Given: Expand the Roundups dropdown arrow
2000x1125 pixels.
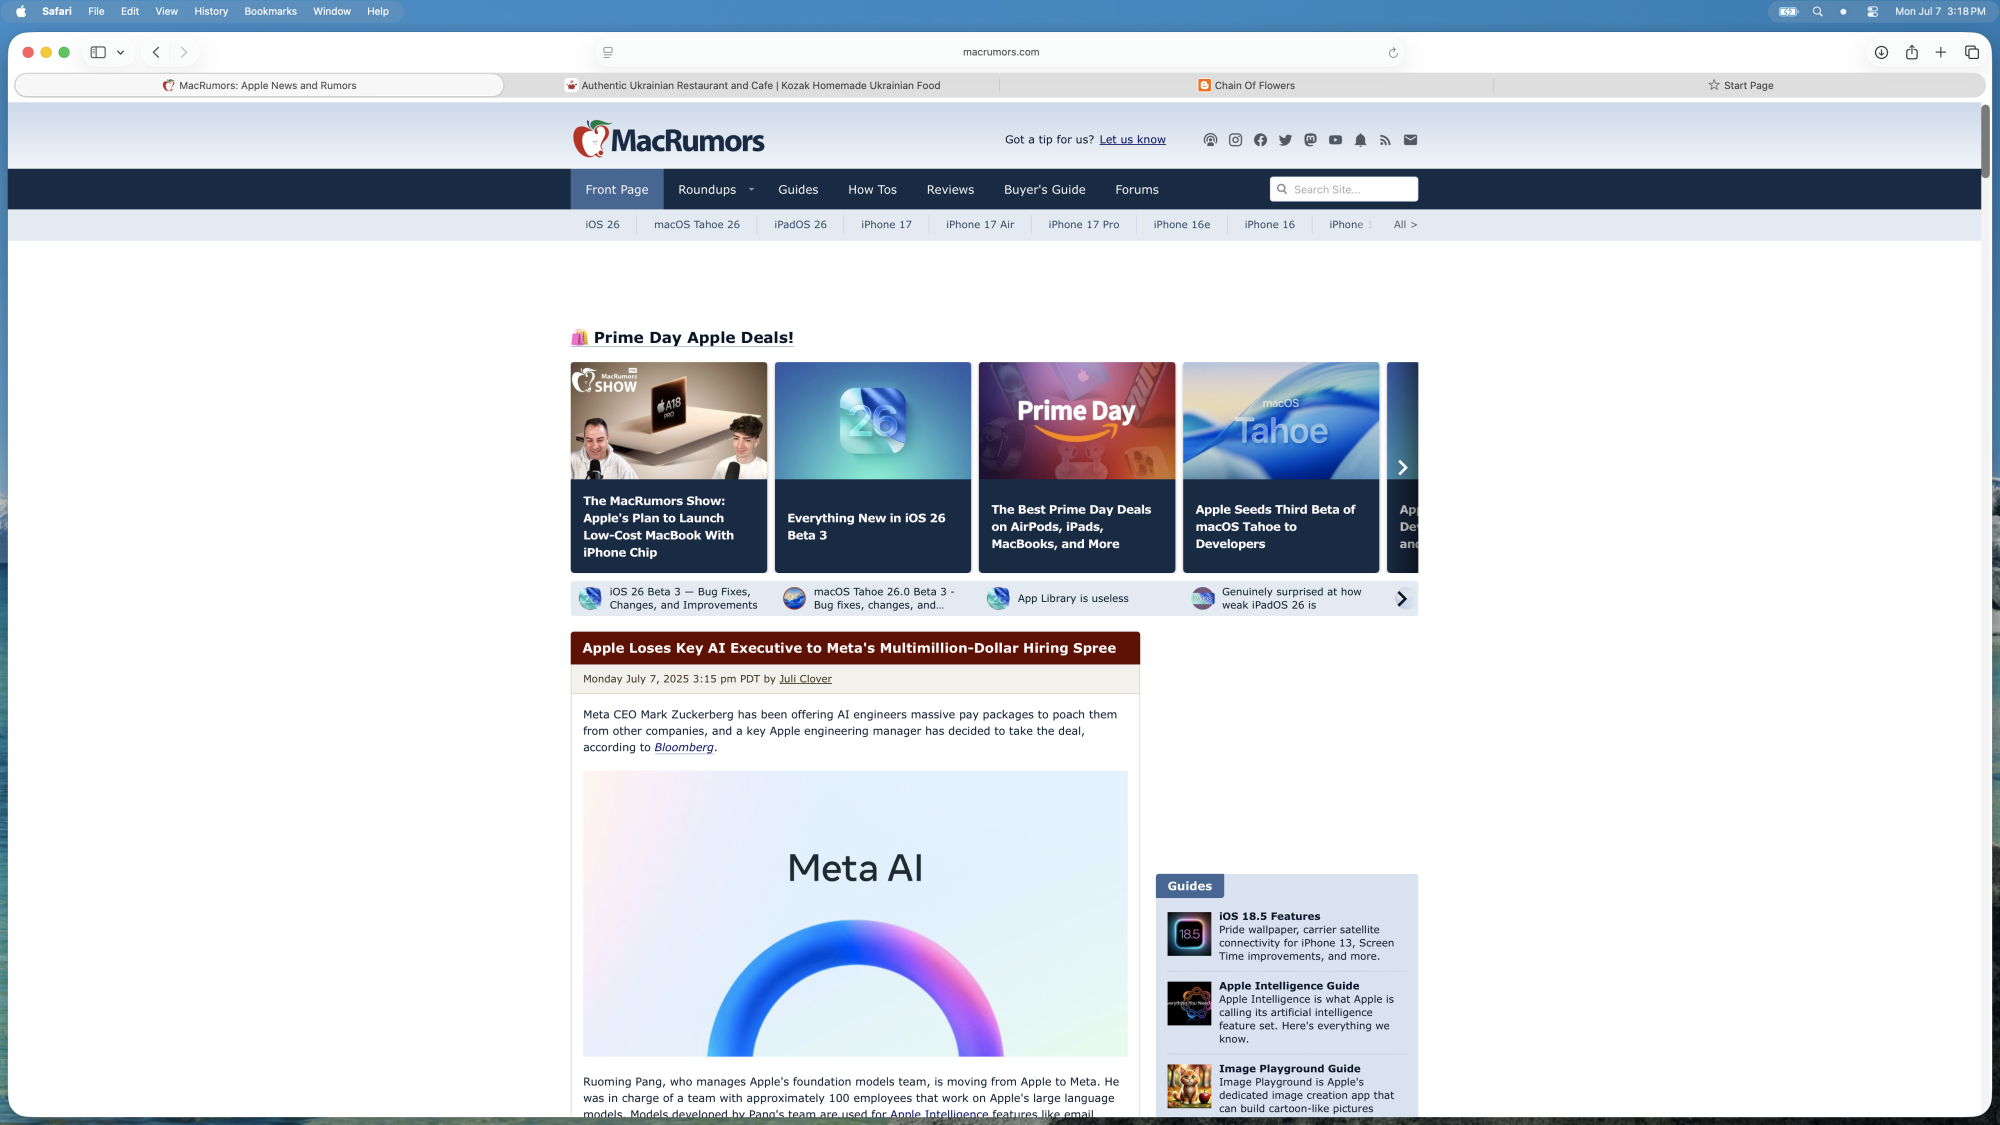Looking at the screenshot, I should click(x=751, y=189).
